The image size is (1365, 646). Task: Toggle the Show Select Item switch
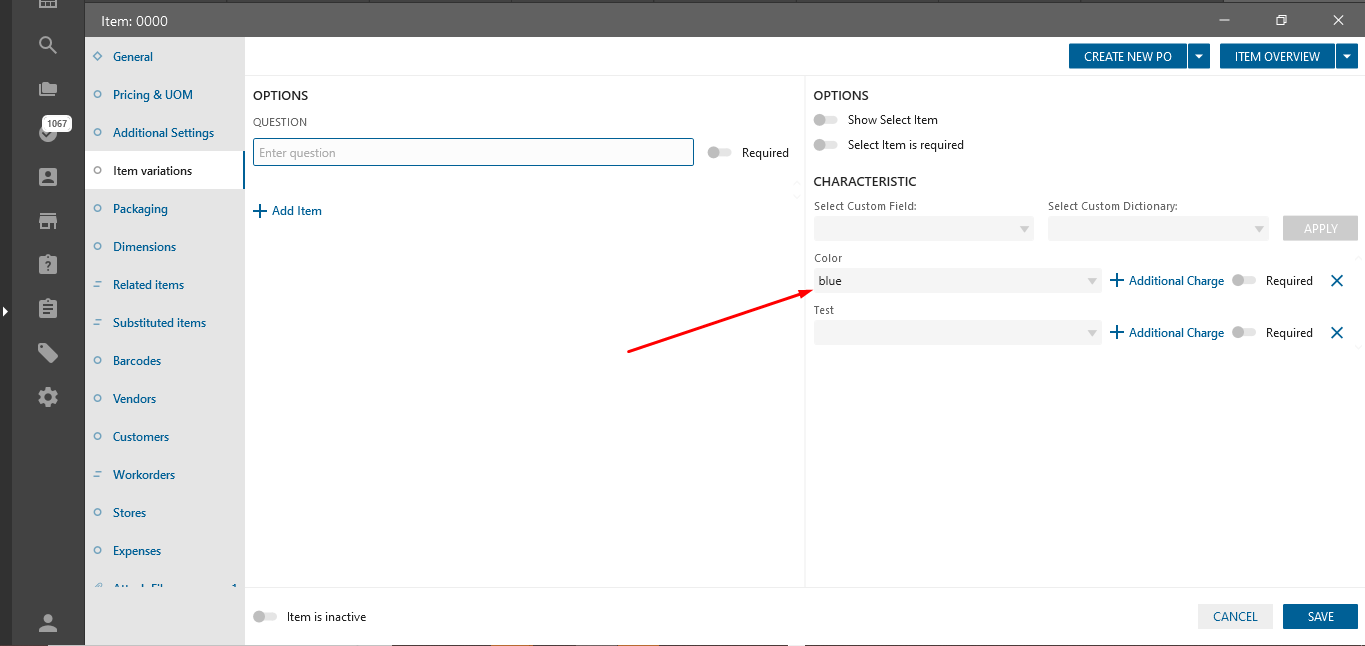pos(825,120)
